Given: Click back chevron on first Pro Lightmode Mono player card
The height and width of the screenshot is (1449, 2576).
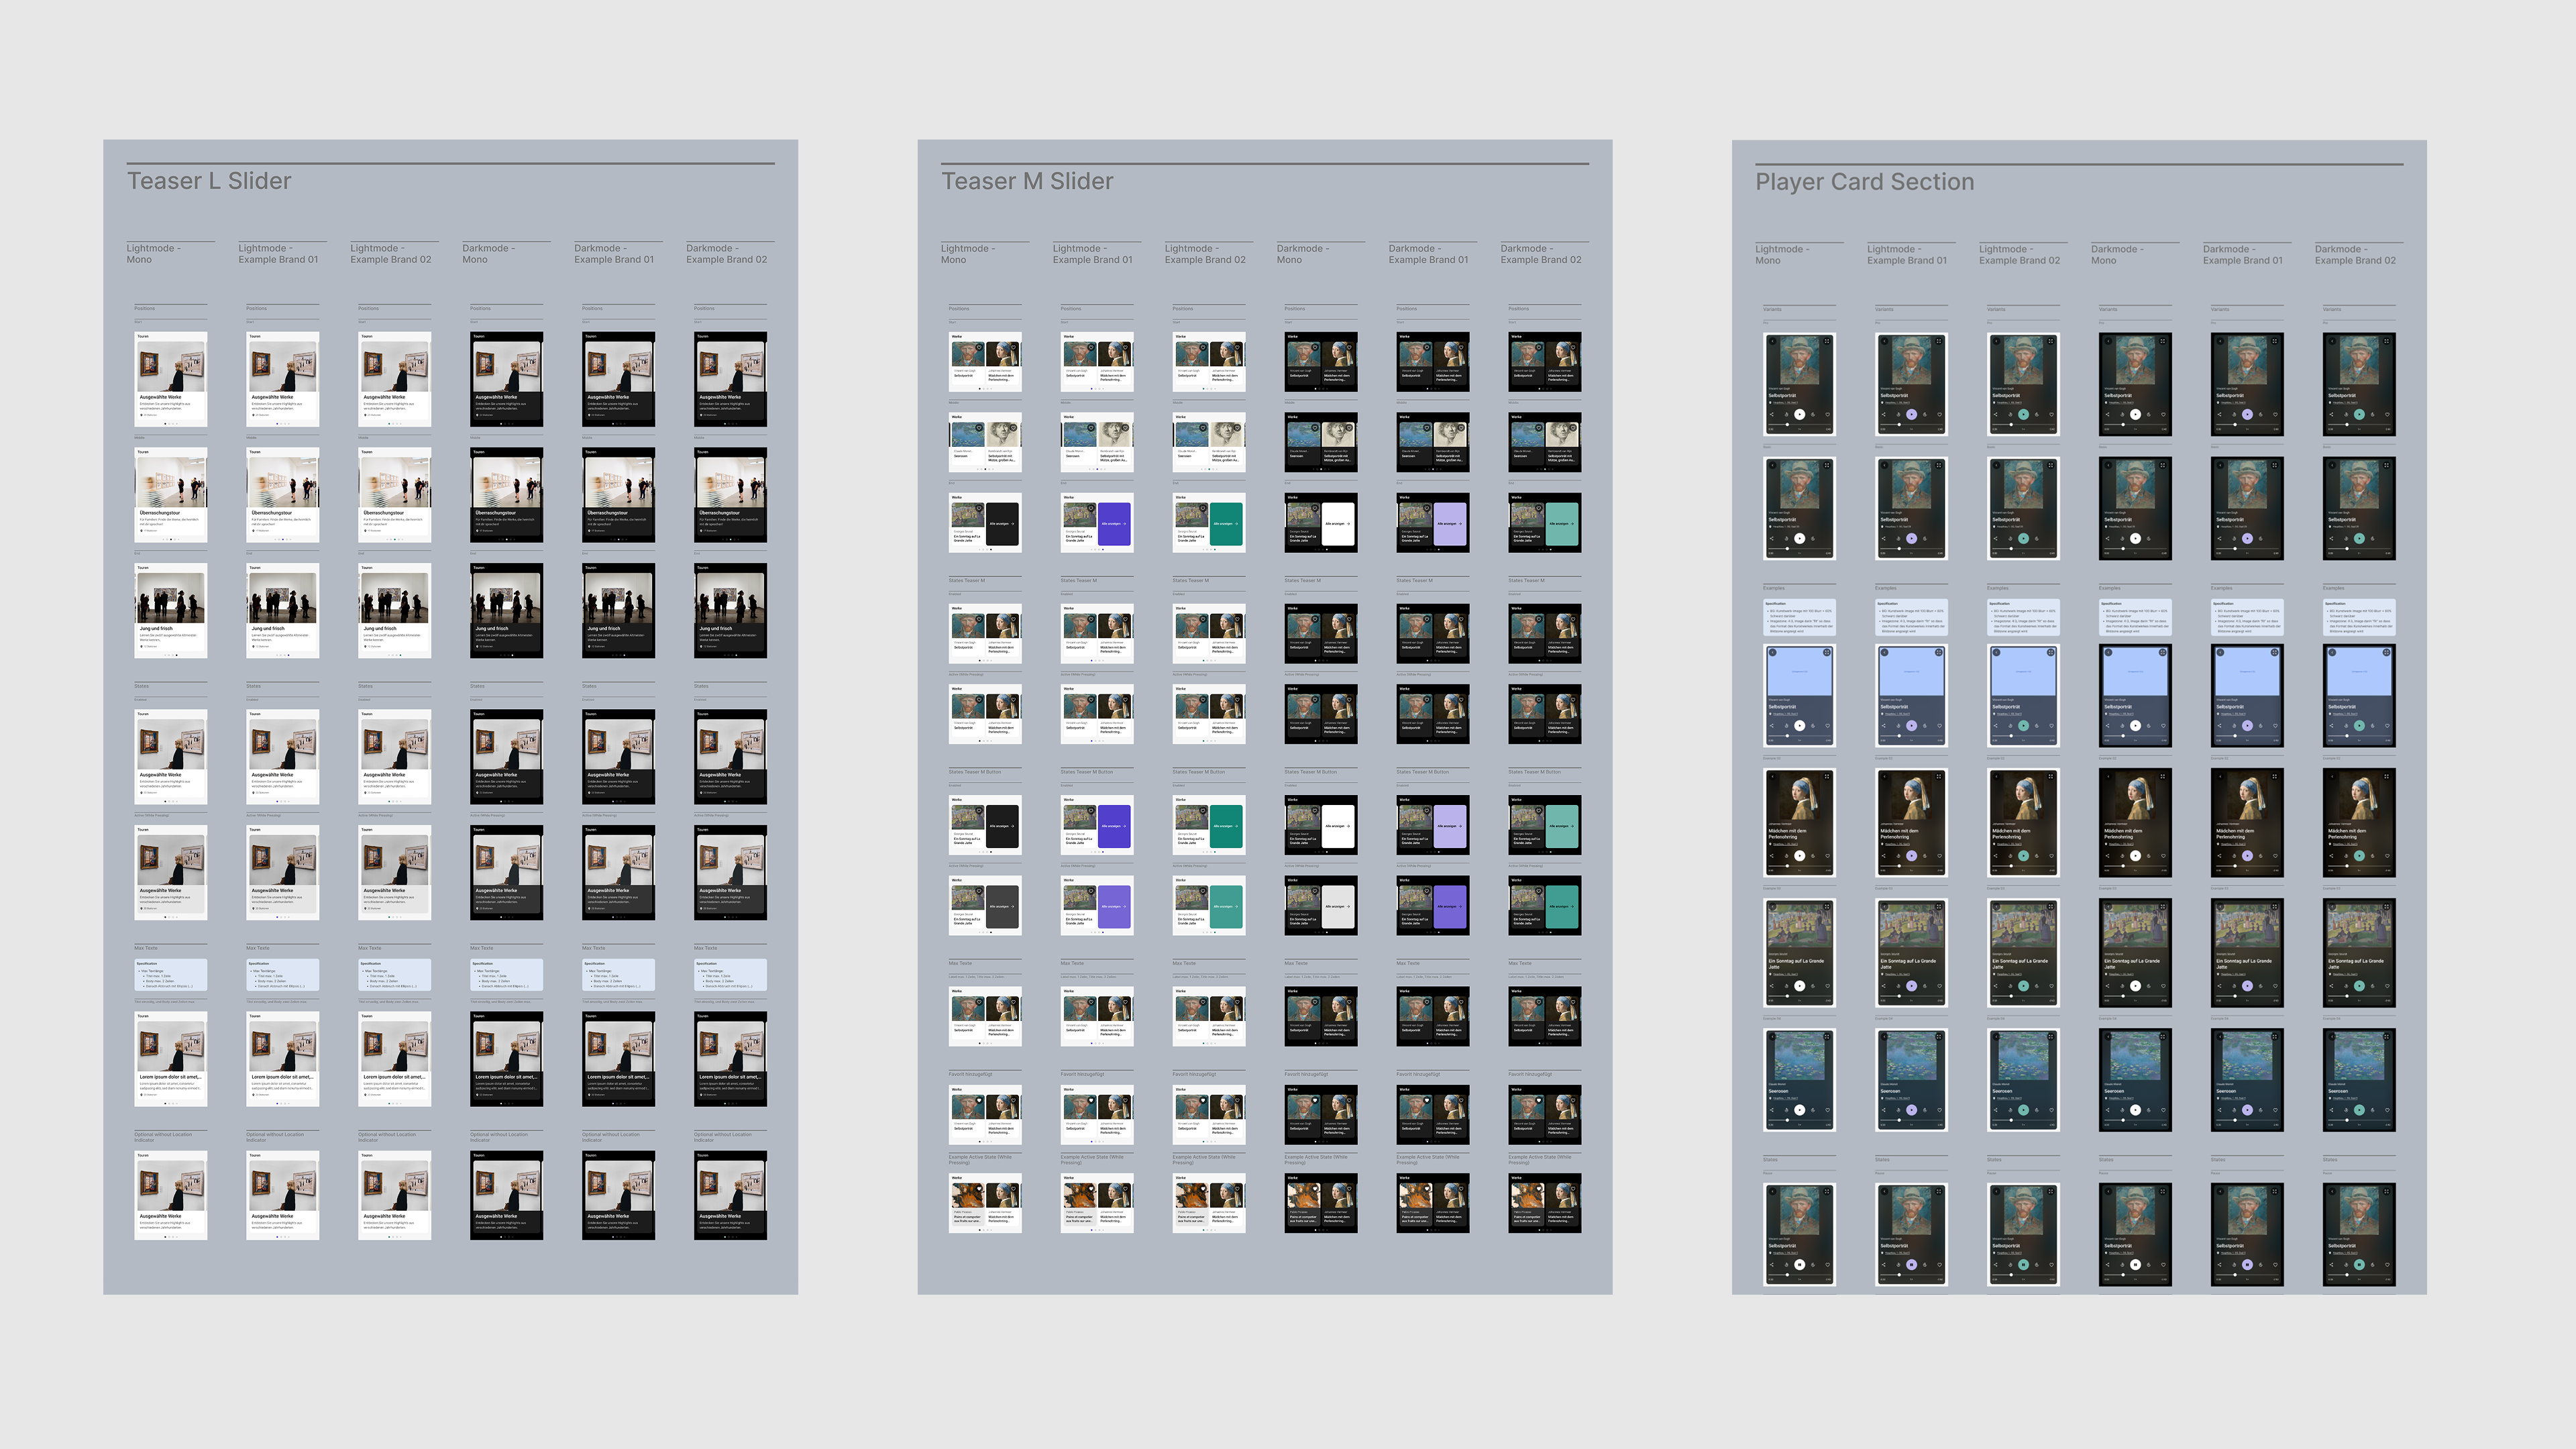Looking at the screenshot, I should coord(1773,341).
